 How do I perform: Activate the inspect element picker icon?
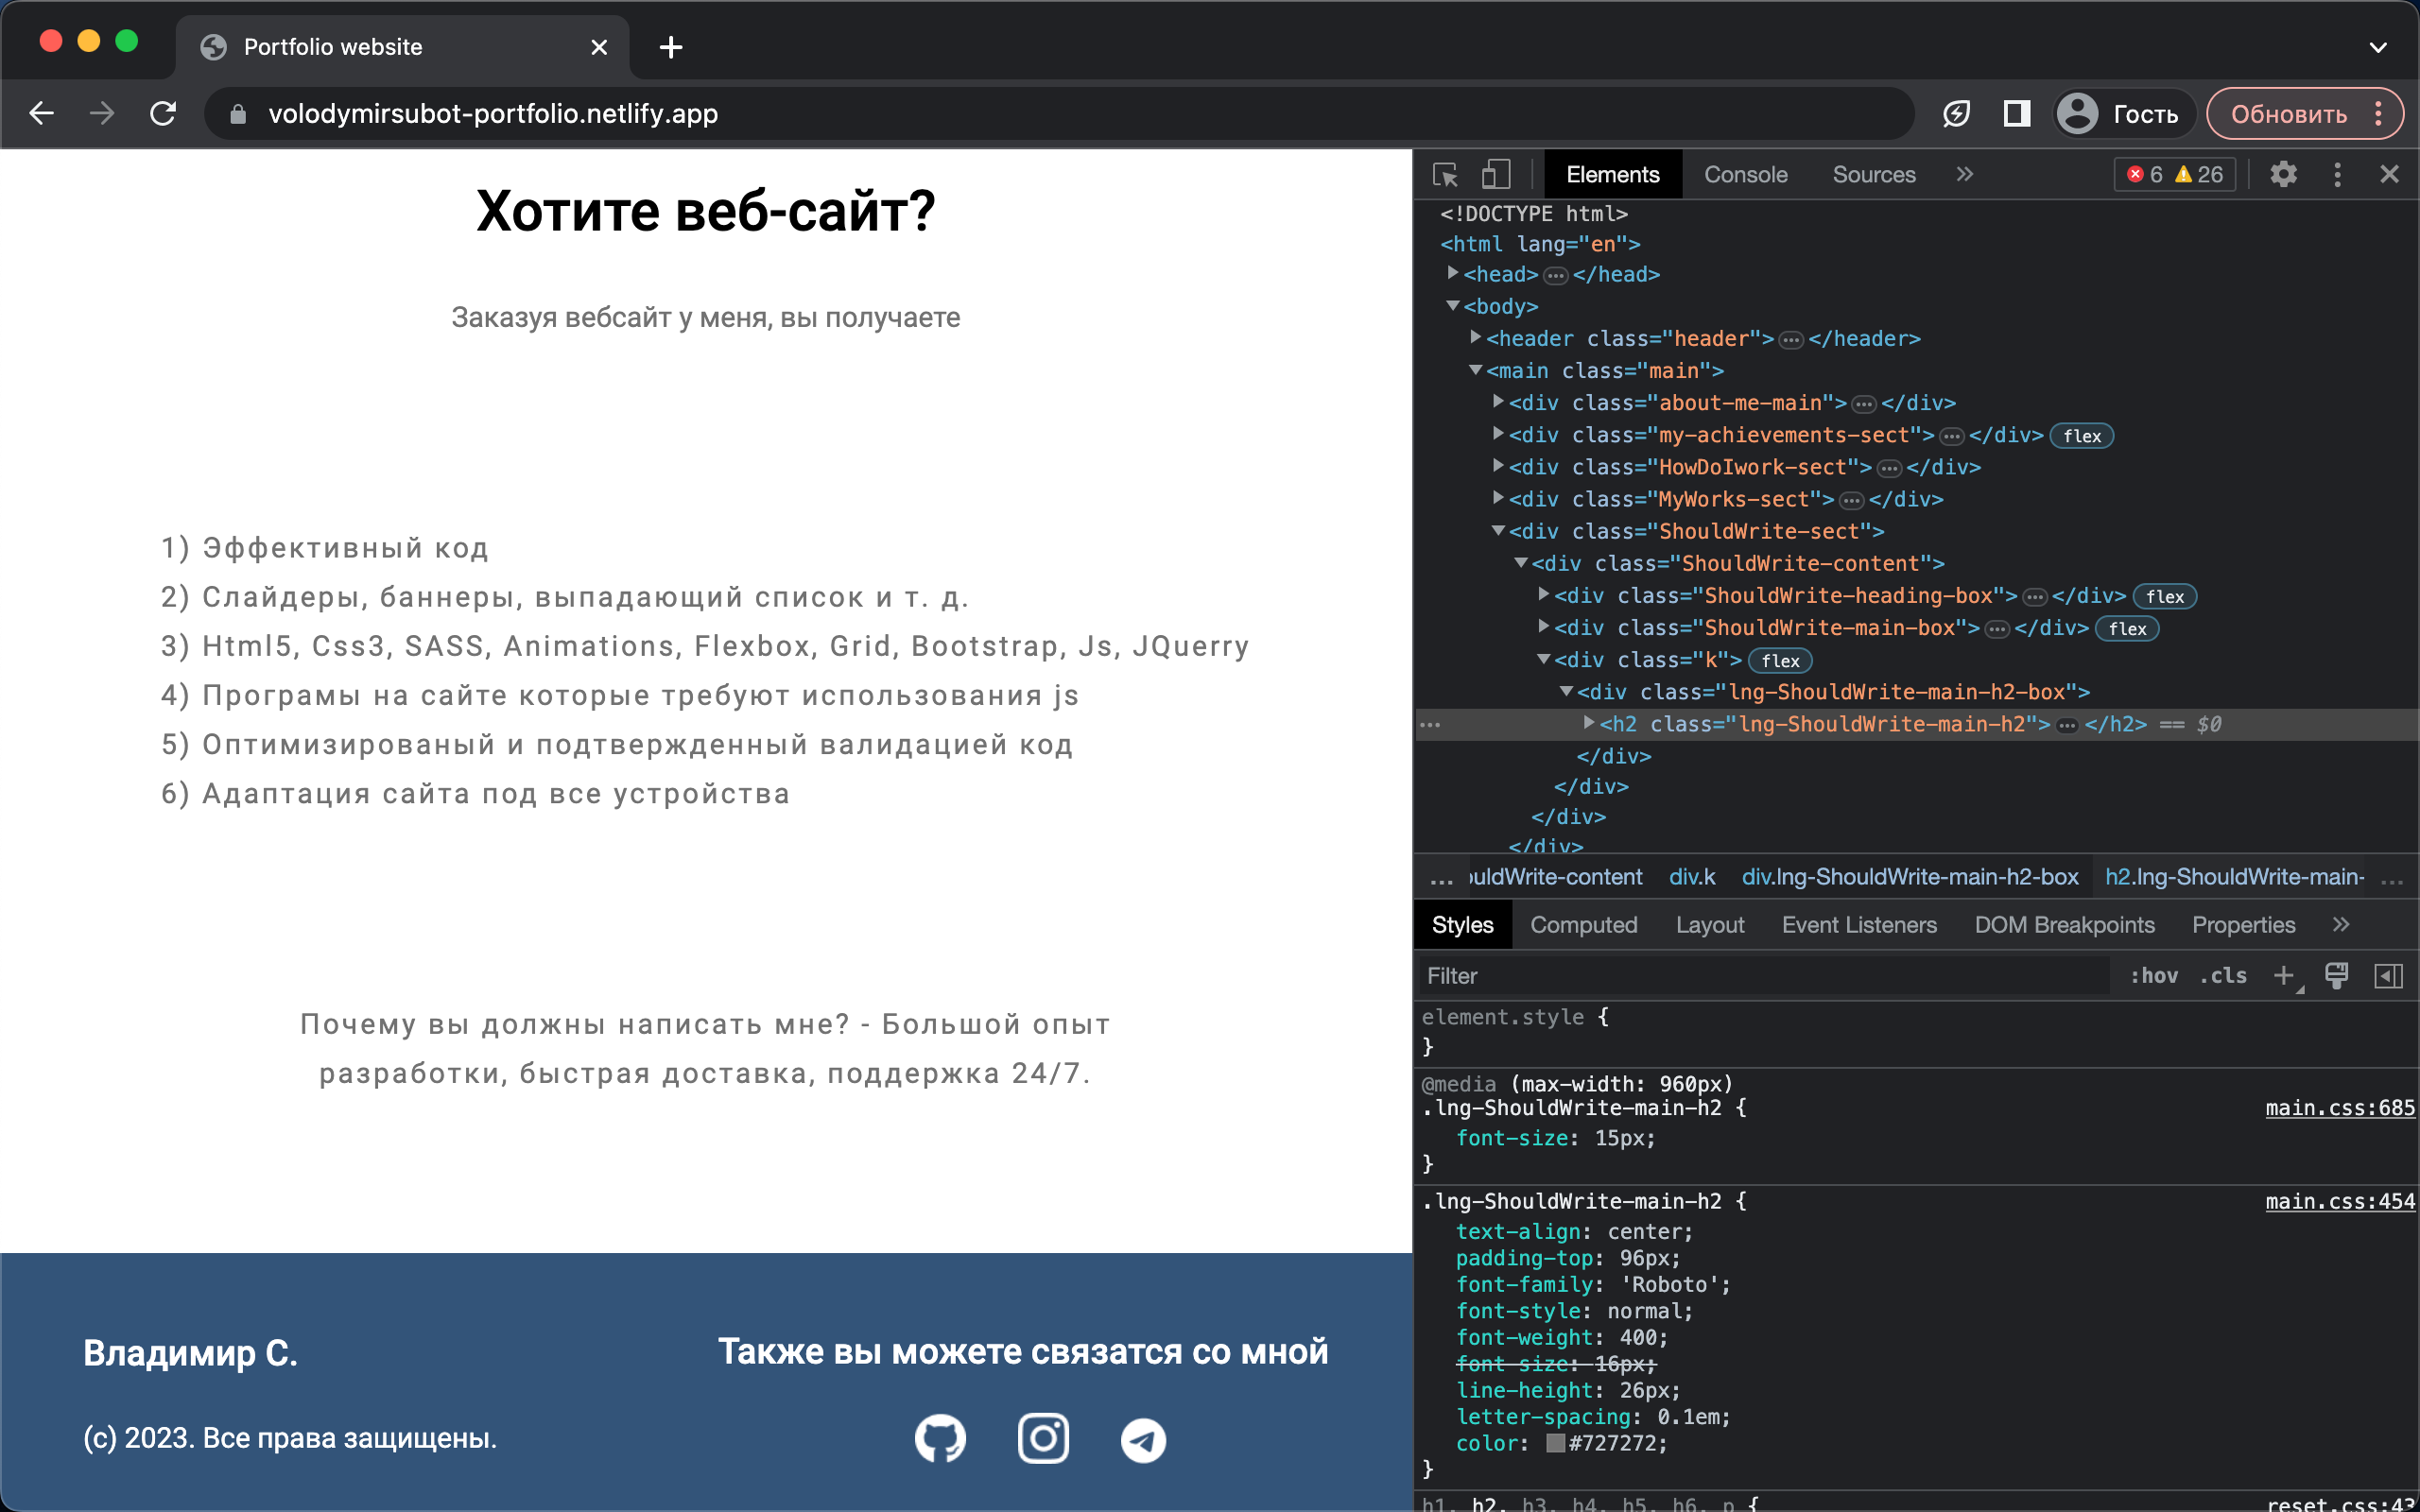[x=1445, y=175]
